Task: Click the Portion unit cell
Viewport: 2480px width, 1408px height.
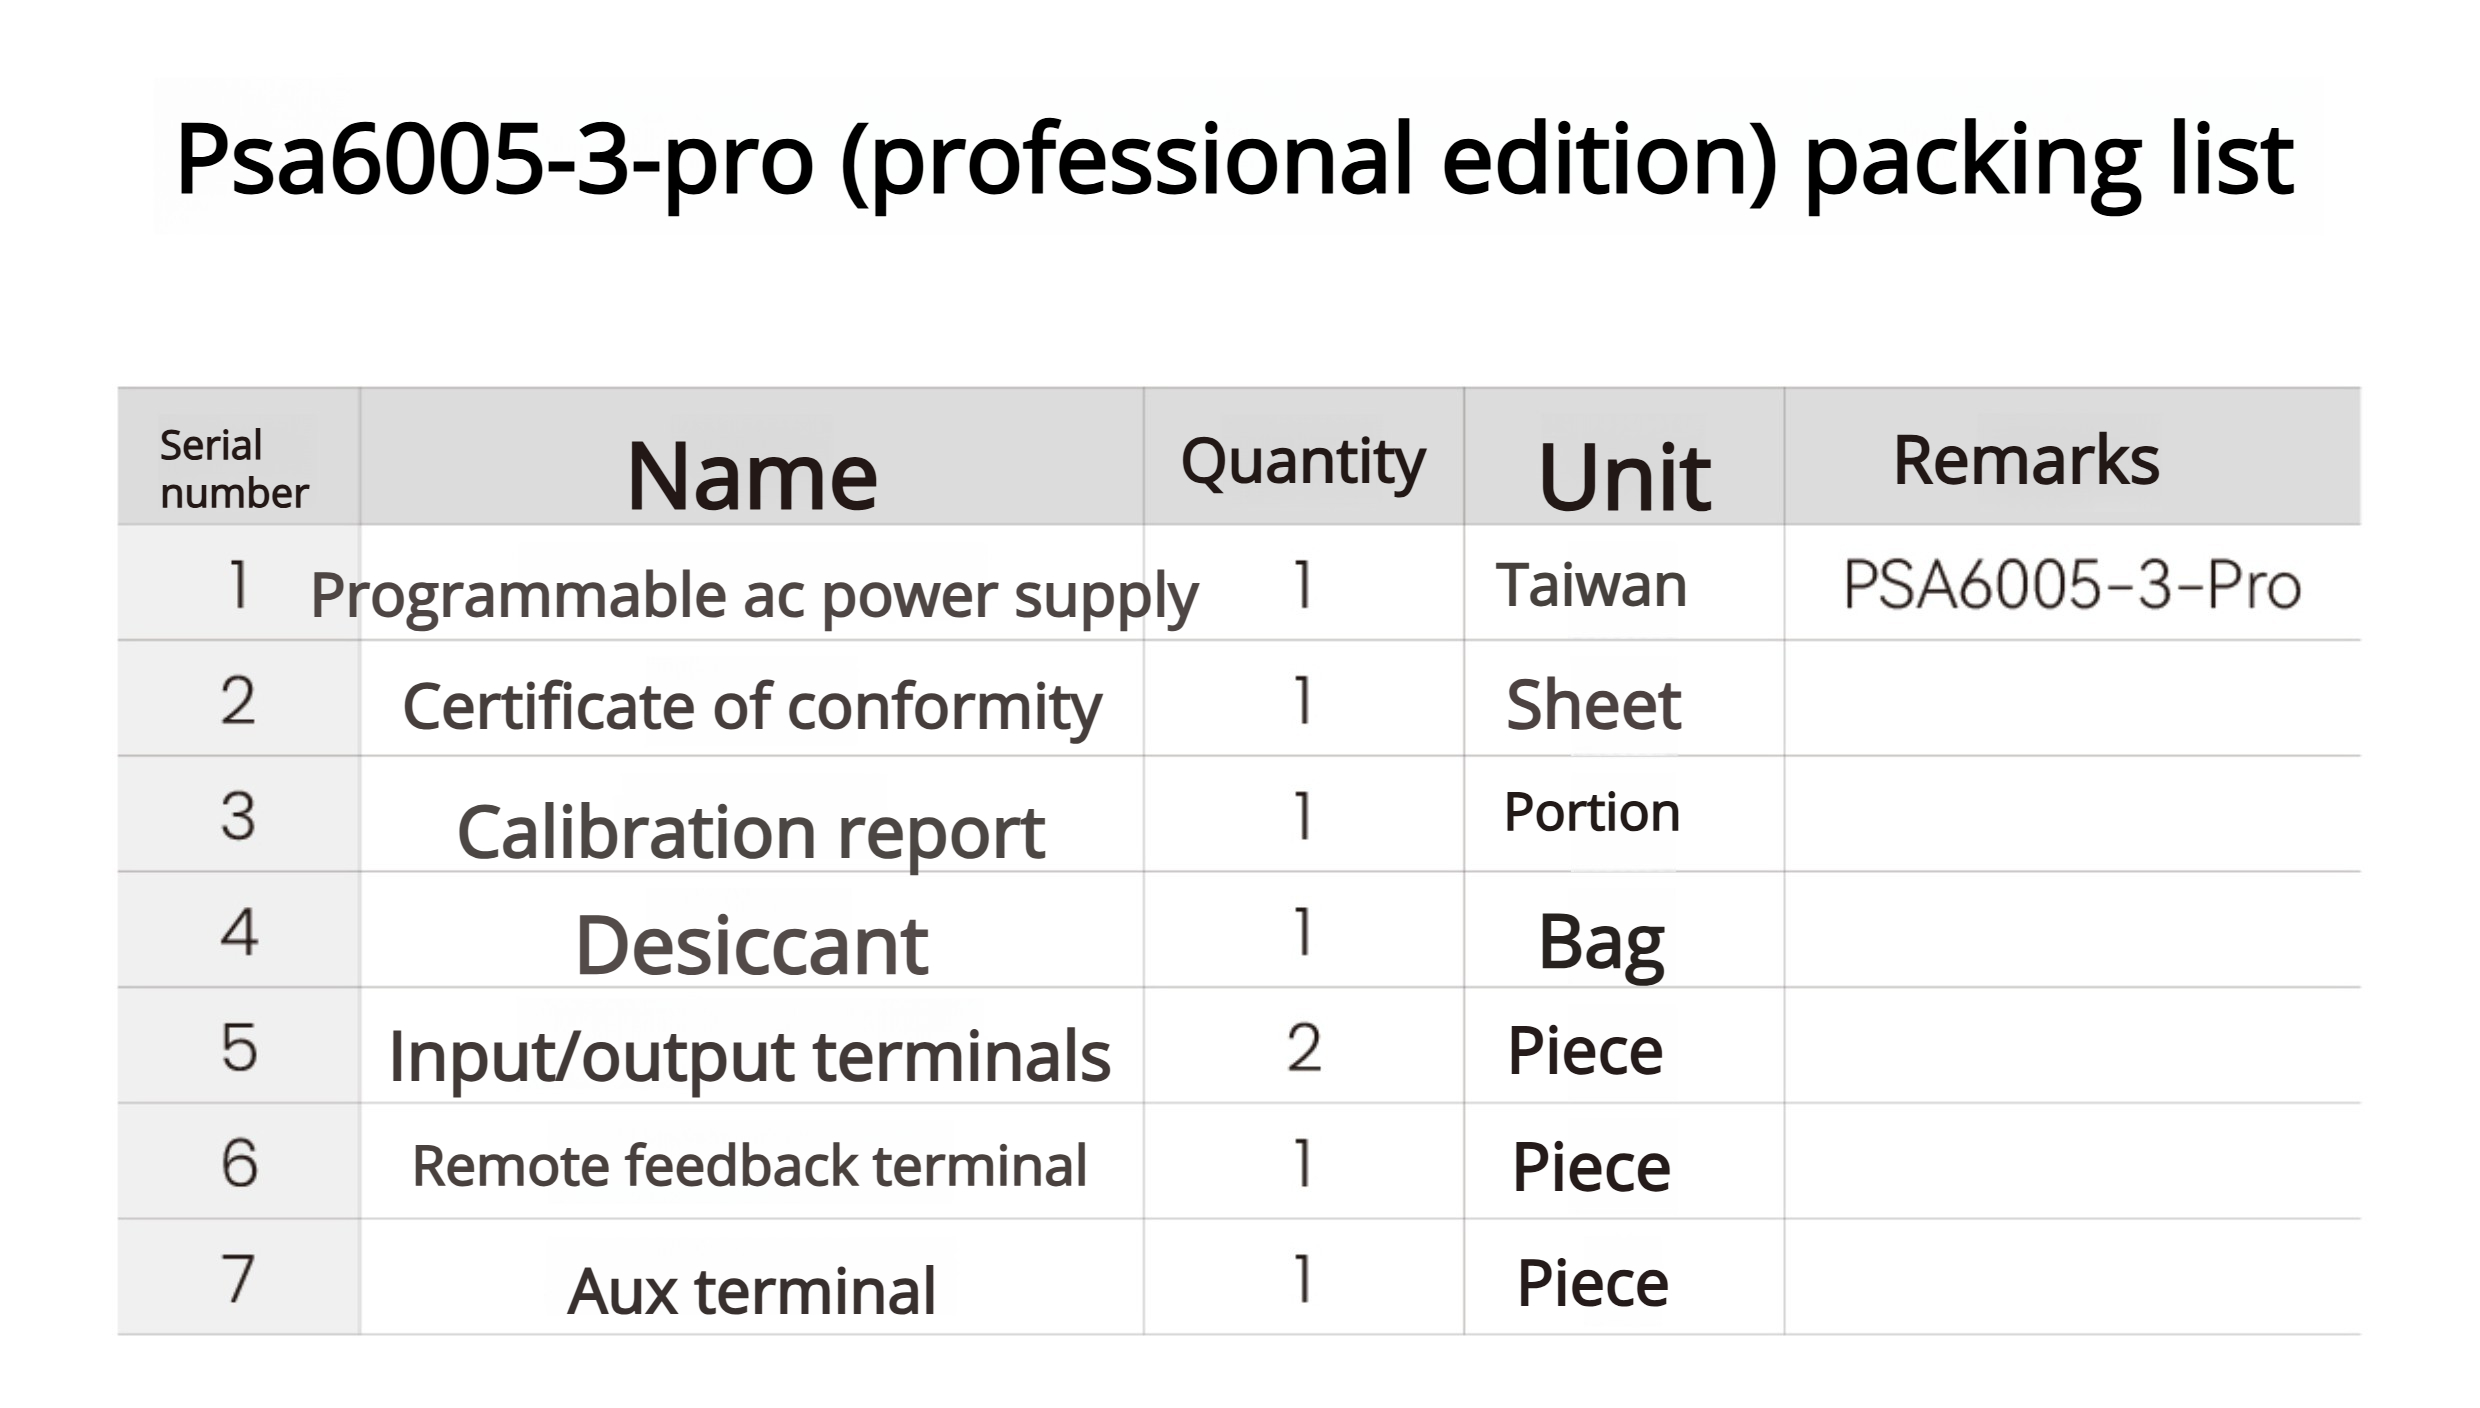Action: point(1592,812)
